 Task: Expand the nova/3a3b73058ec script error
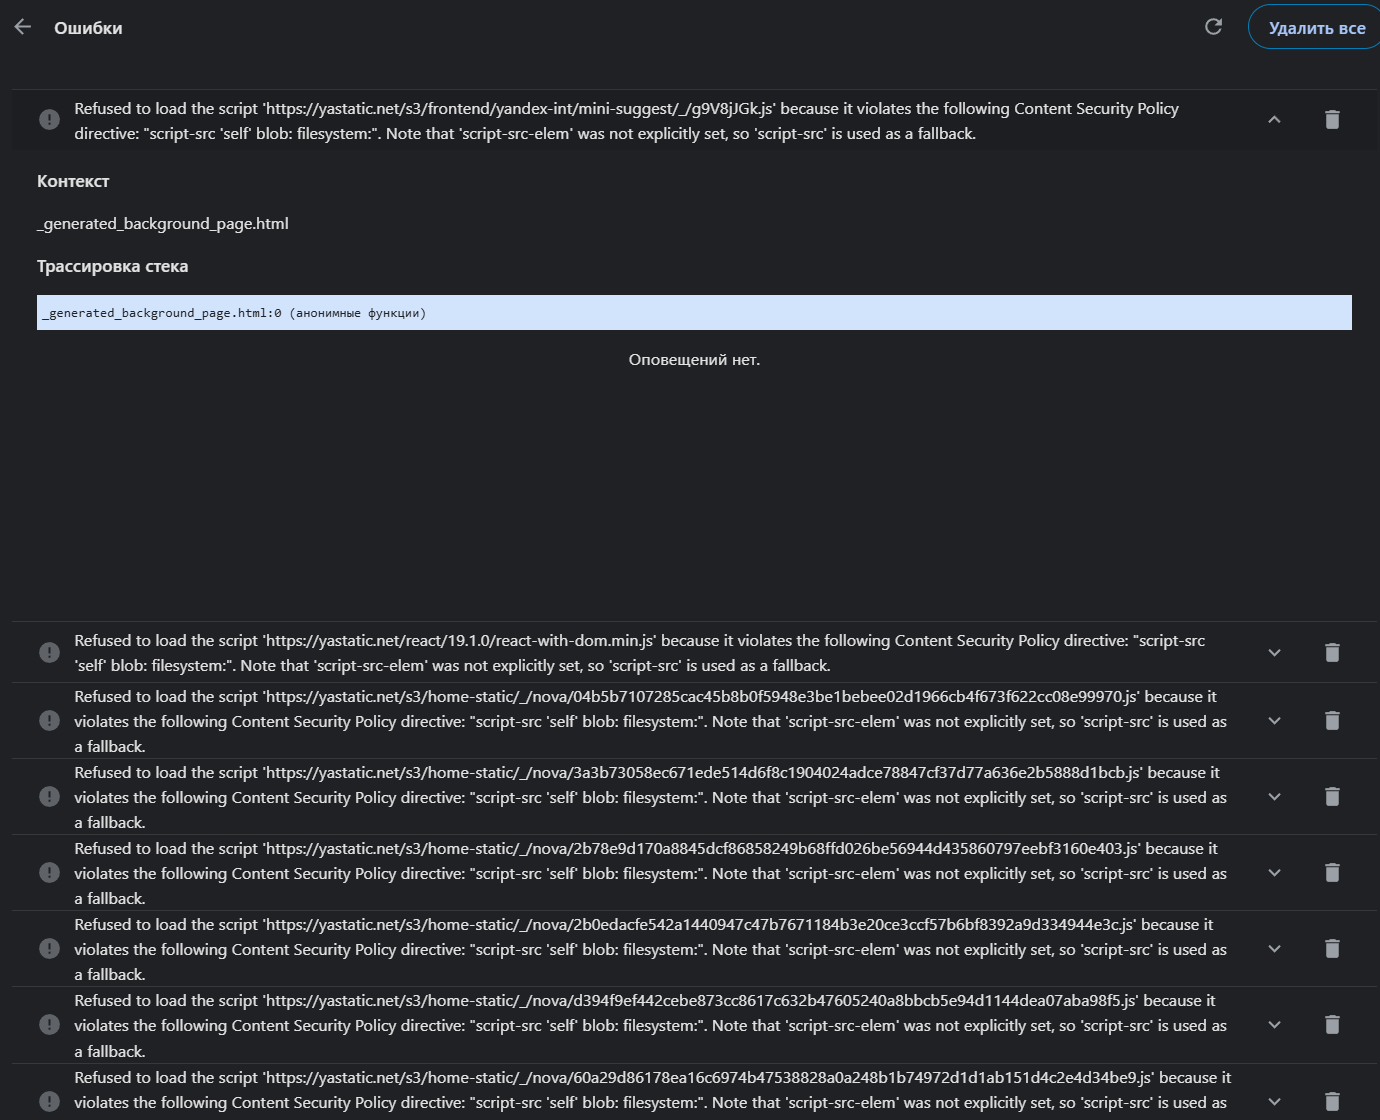[1274, 797]
